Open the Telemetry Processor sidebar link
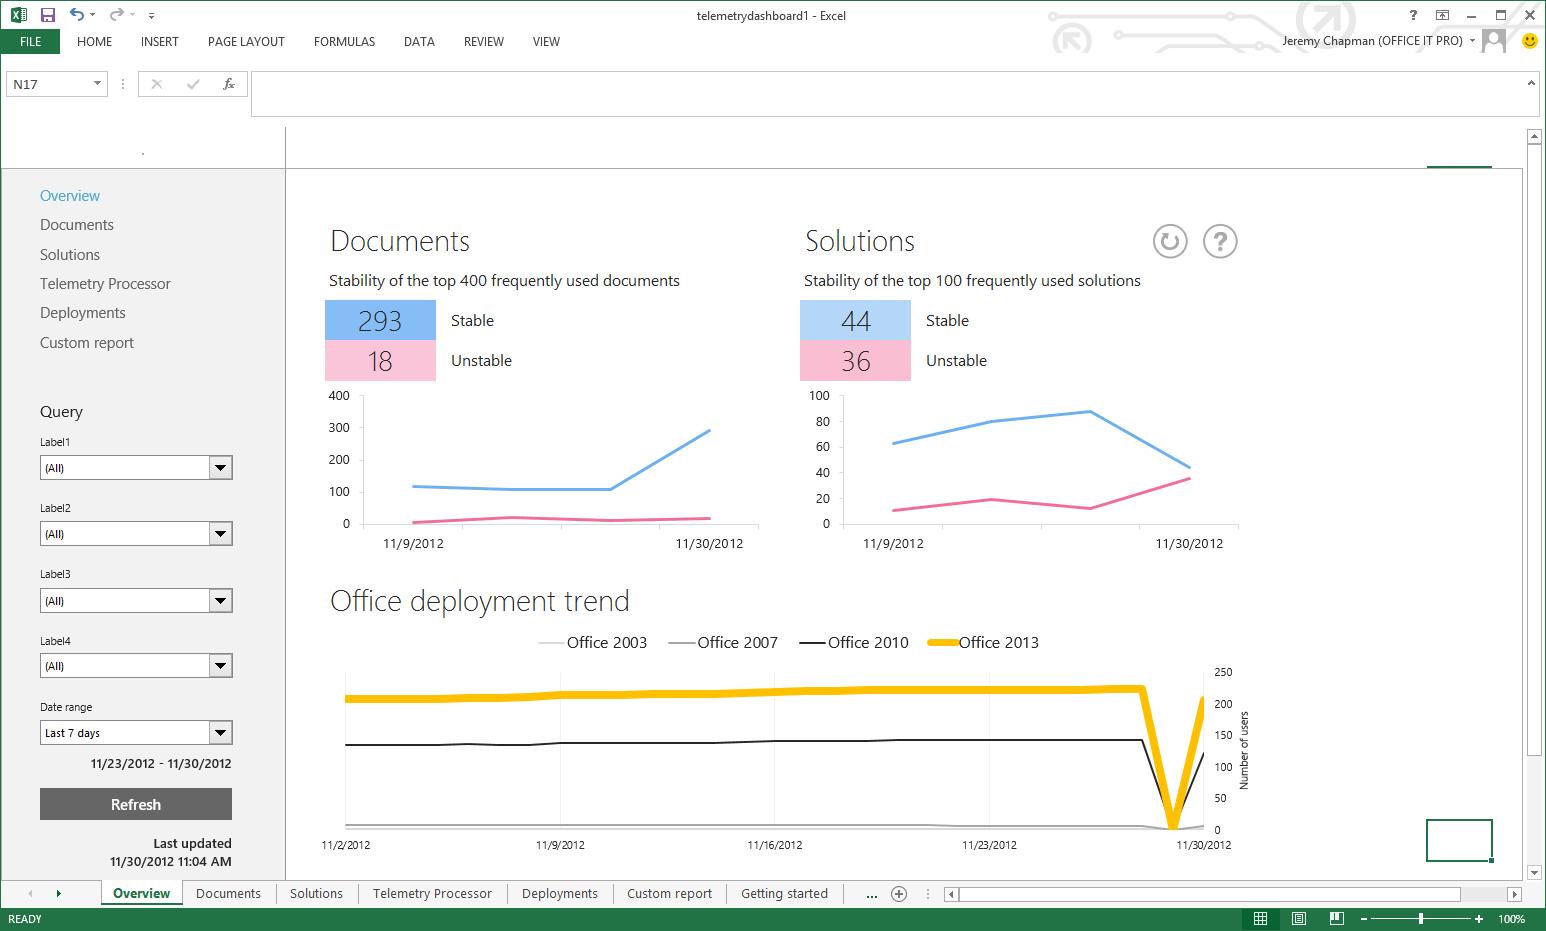 click(105, 284)
